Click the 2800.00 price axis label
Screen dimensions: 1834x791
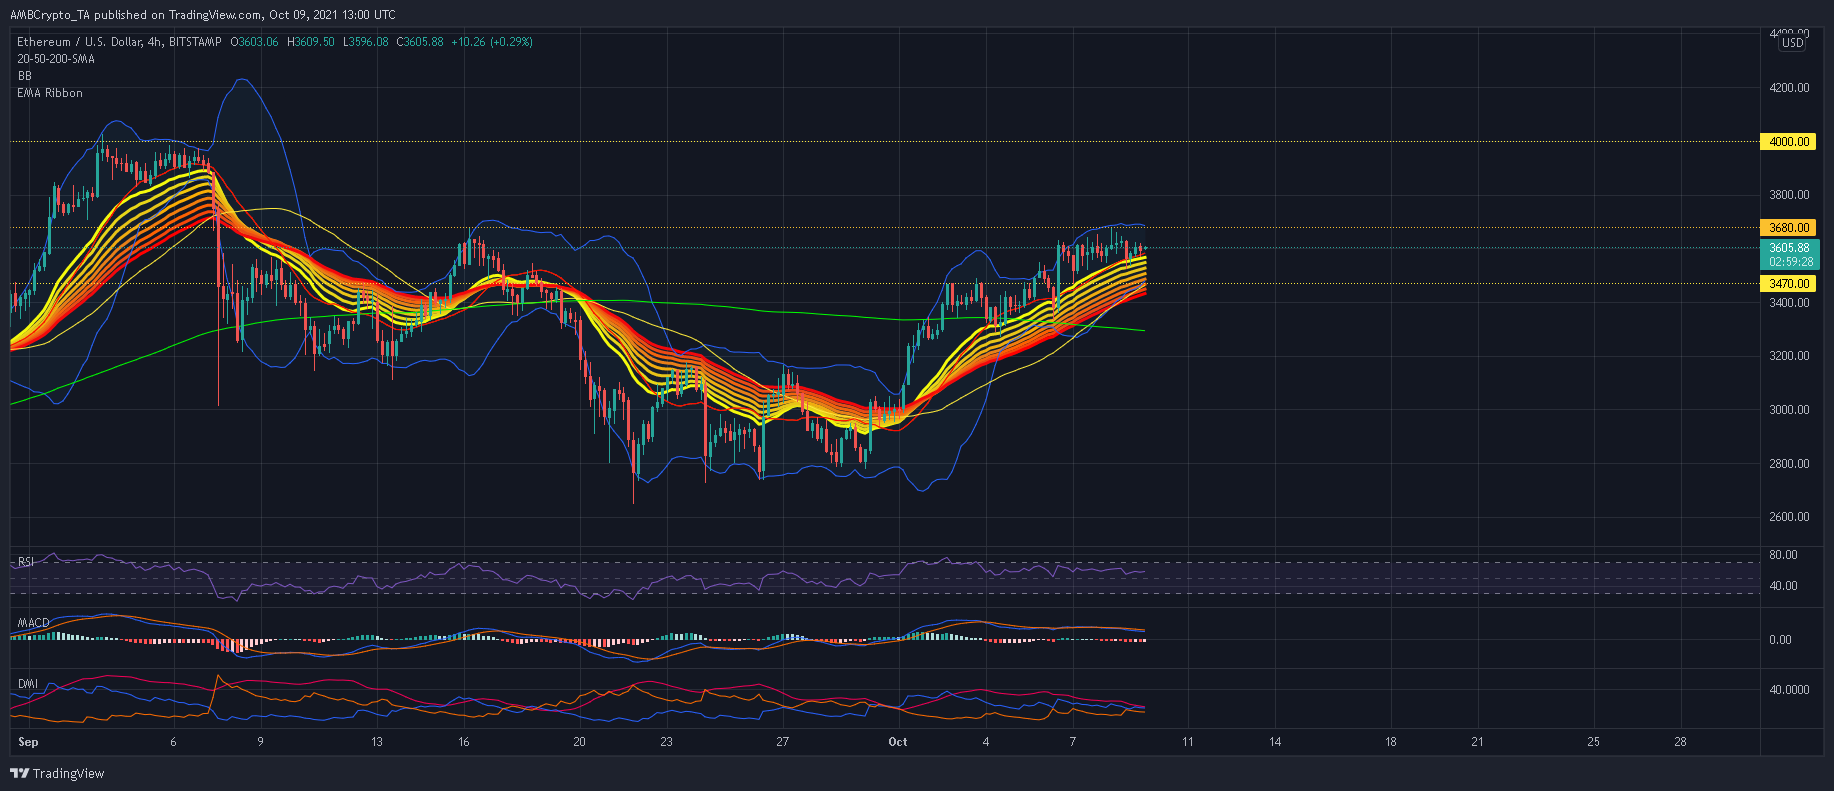[1789, 464]
